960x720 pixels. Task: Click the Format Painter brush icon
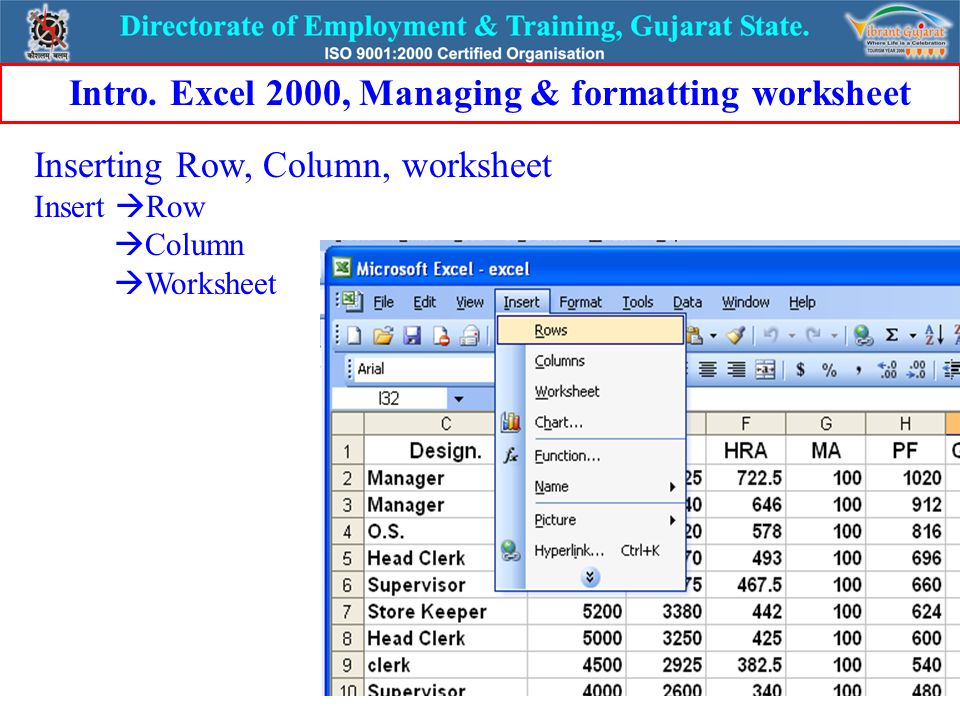[735, 336]
